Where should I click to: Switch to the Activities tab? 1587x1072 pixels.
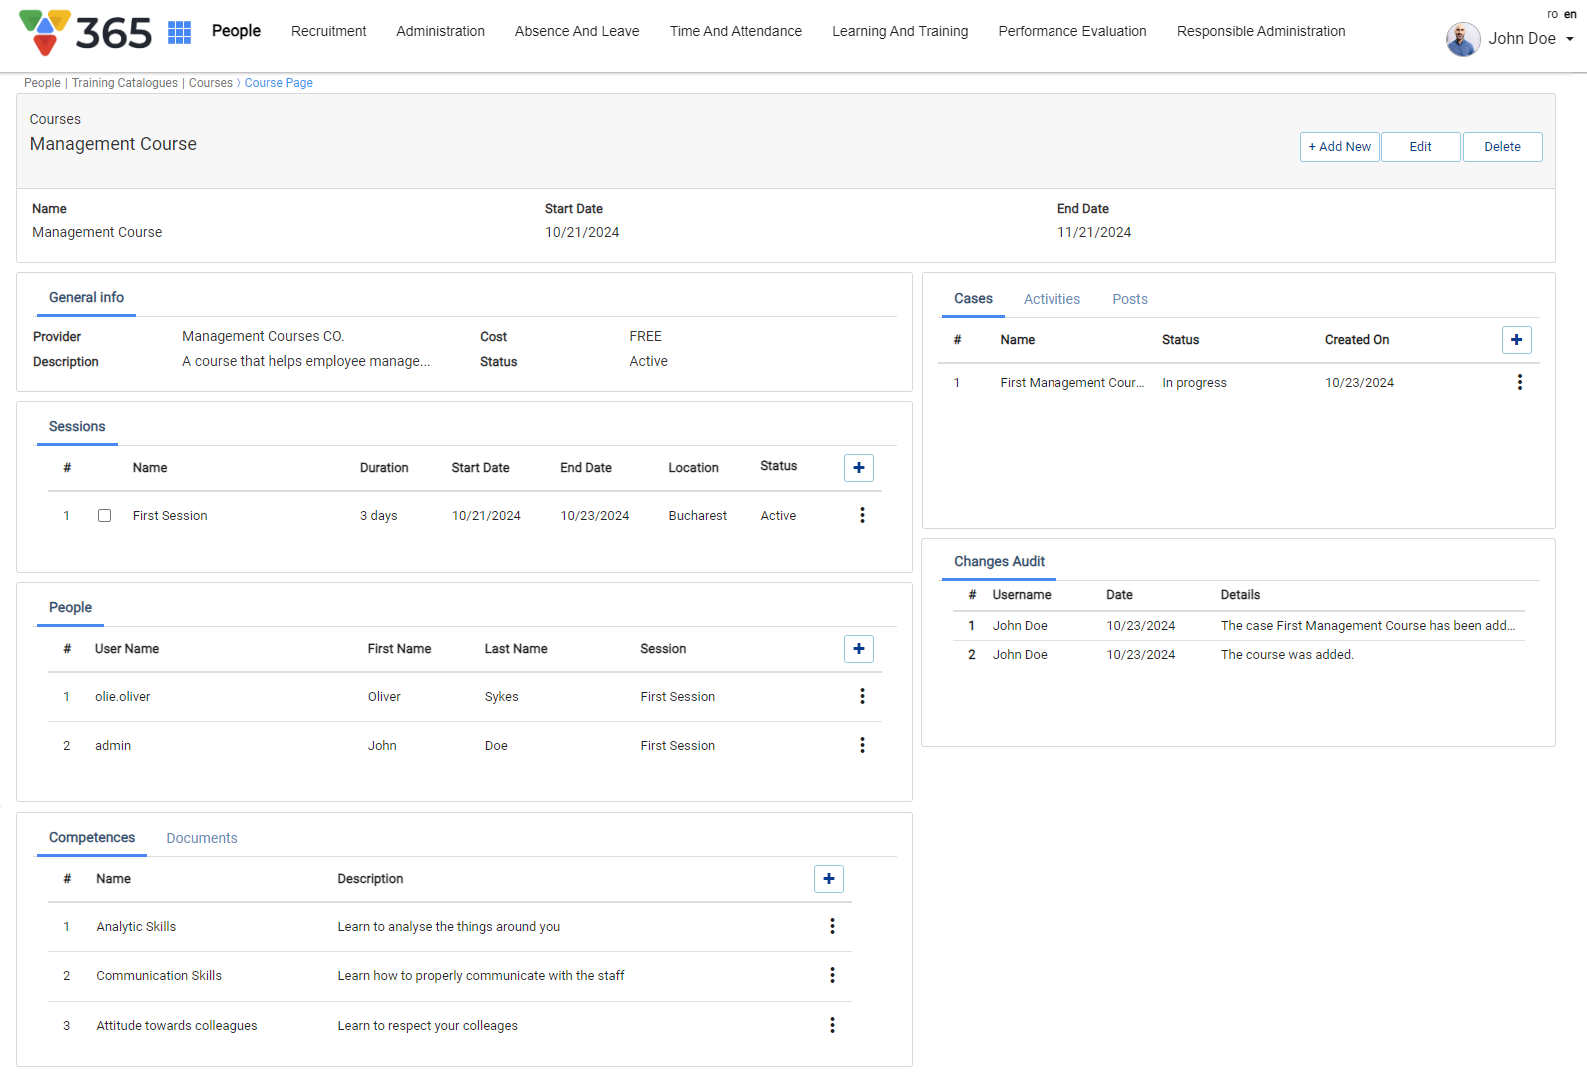click(x=1051, y=299)
